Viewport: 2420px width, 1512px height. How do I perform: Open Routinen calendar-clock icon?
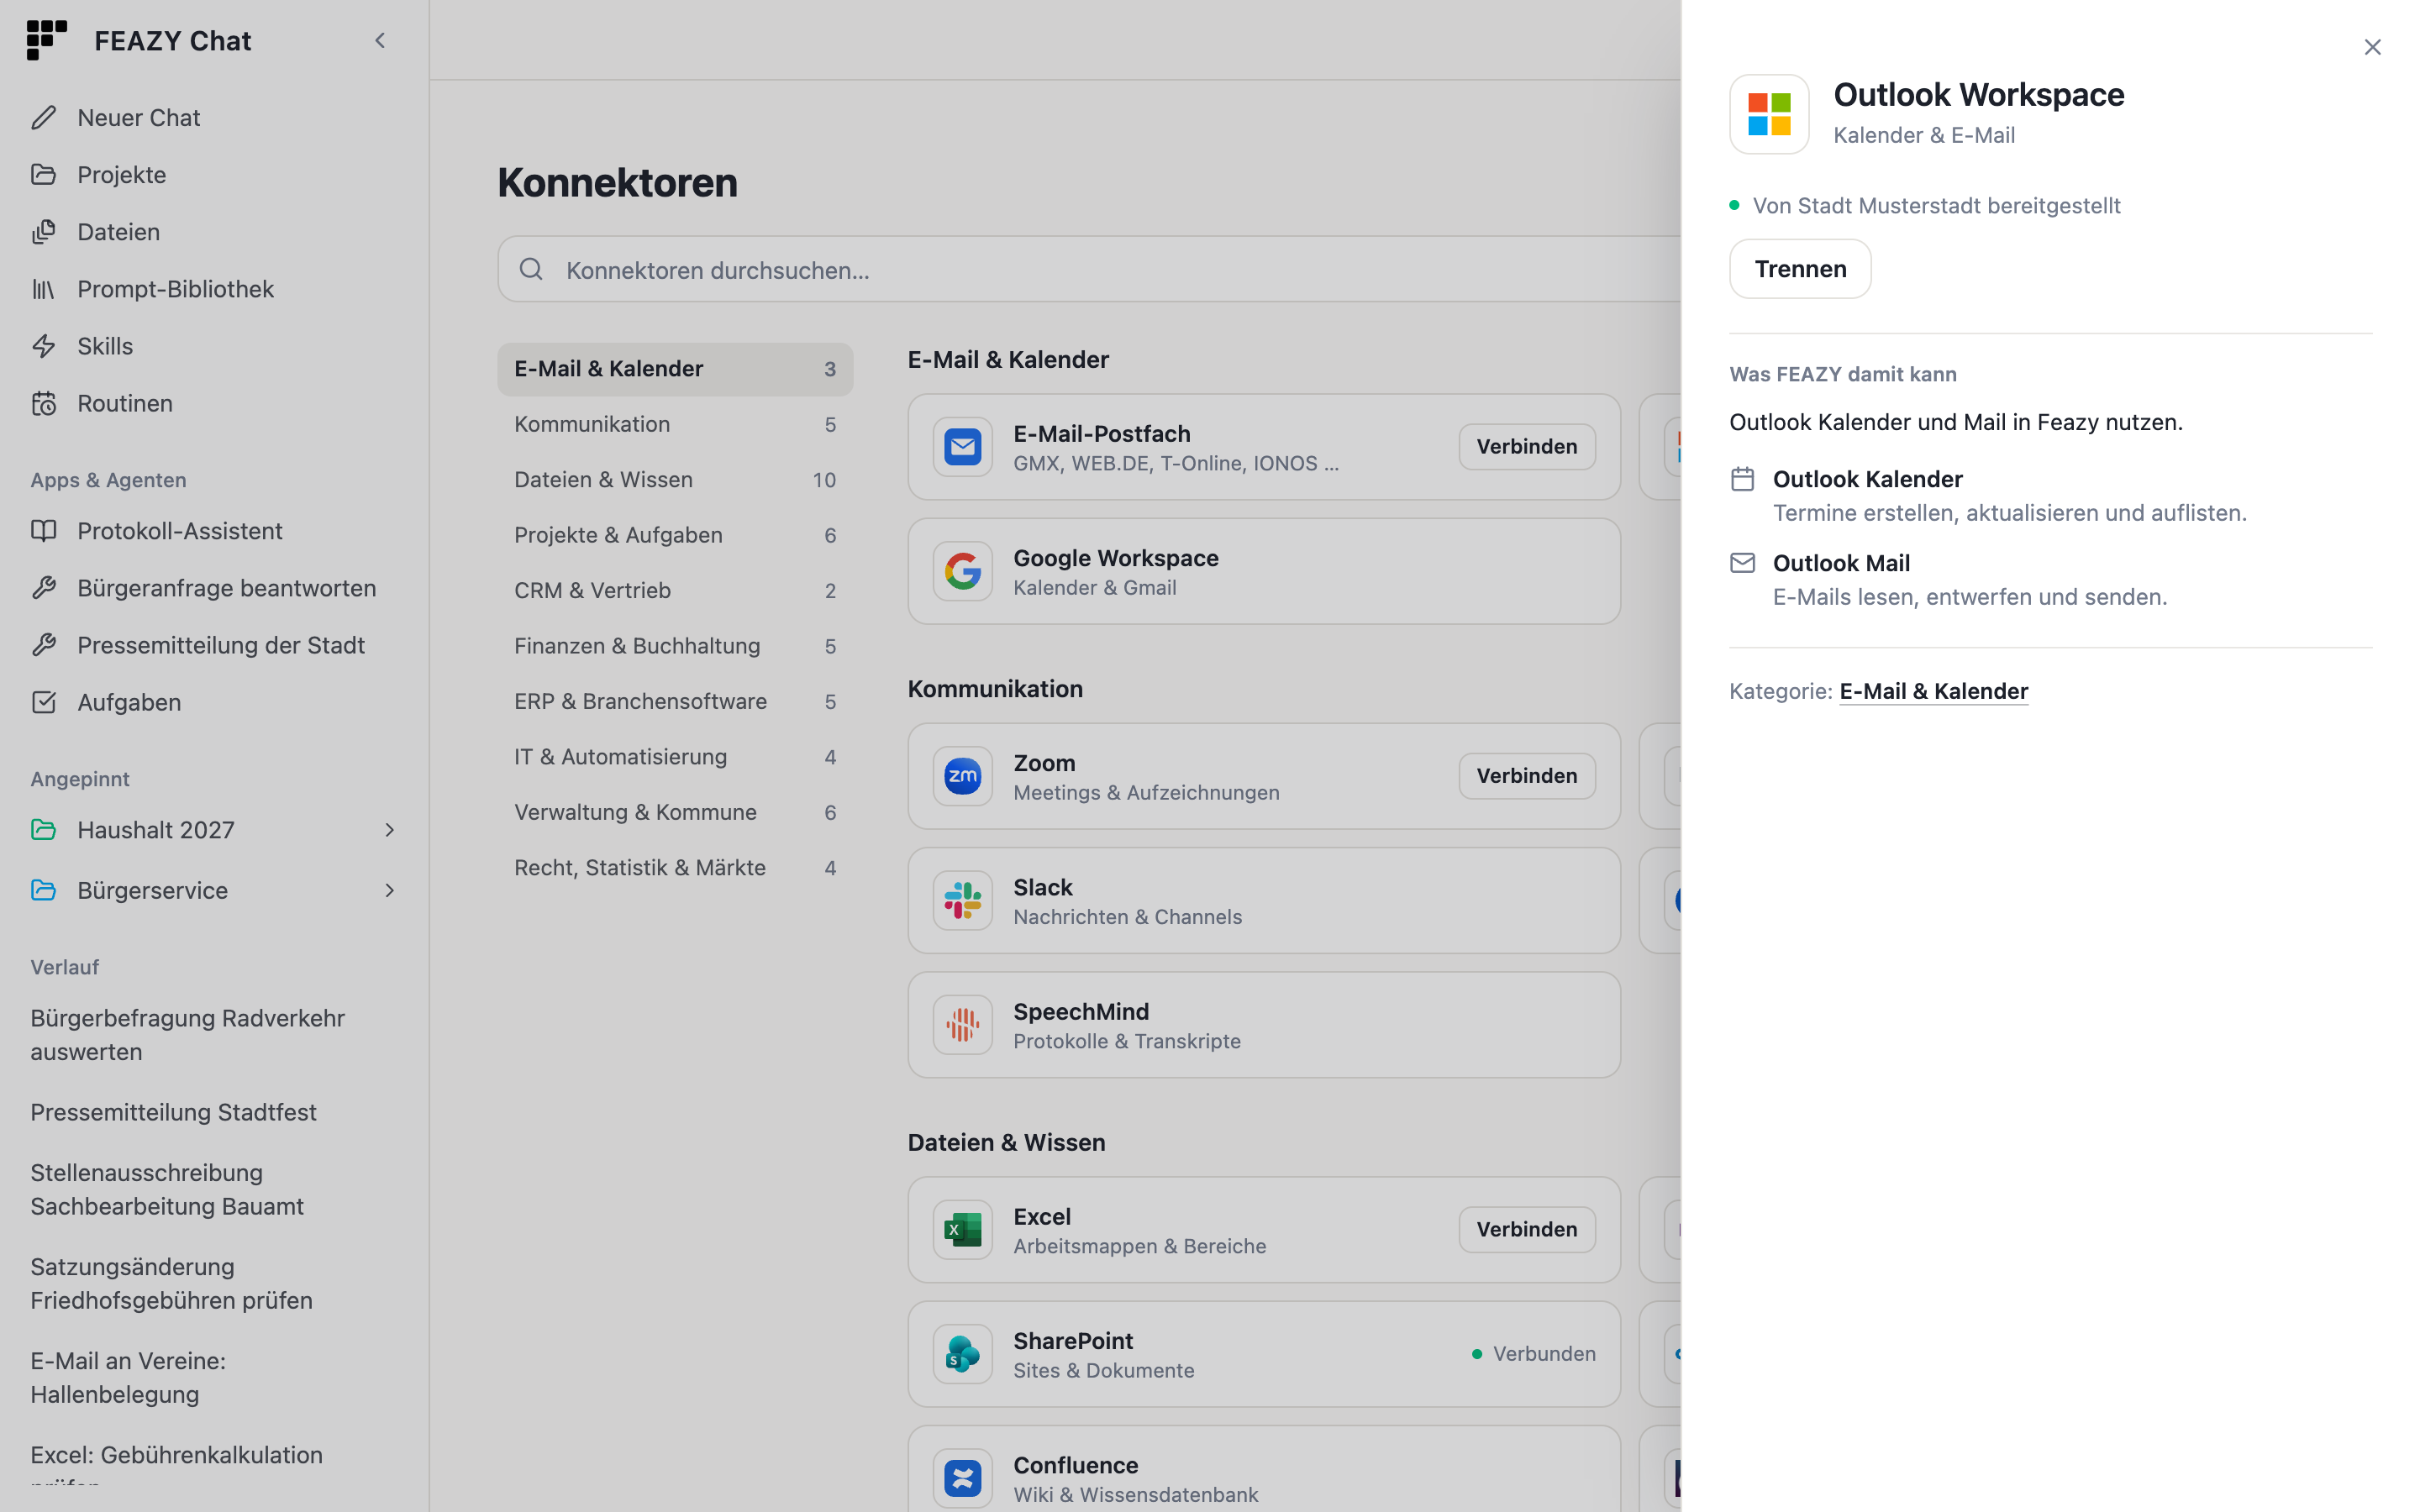click(43, 403)
